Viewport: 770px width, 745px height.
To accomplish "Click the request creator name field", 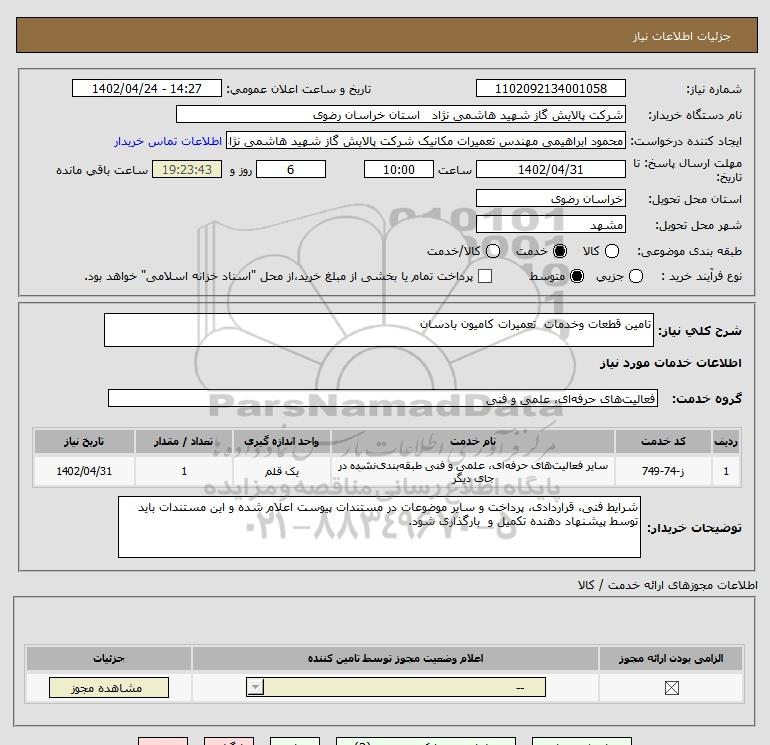I will coord(426,141).
